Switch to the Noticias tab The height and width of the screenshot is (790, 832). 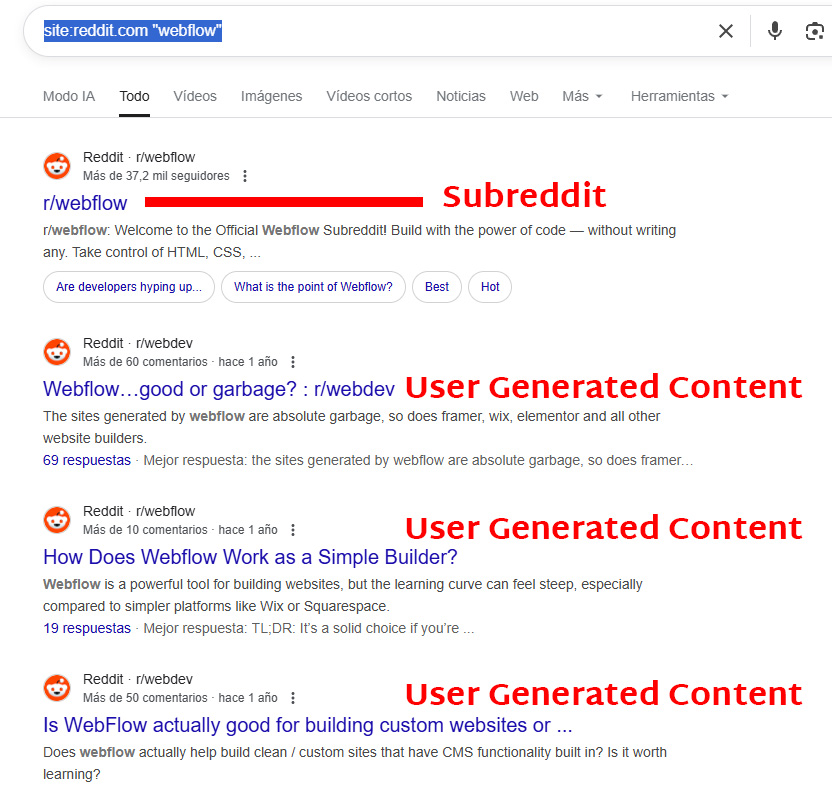pos(461,96)
